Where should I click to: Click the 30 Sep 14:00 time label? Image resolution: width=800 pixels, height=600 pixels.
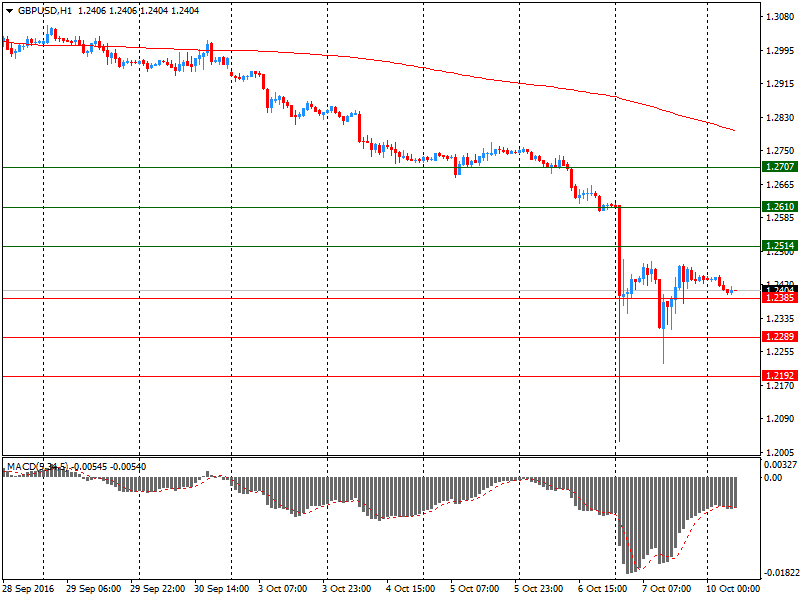click(x=221, y=588)
